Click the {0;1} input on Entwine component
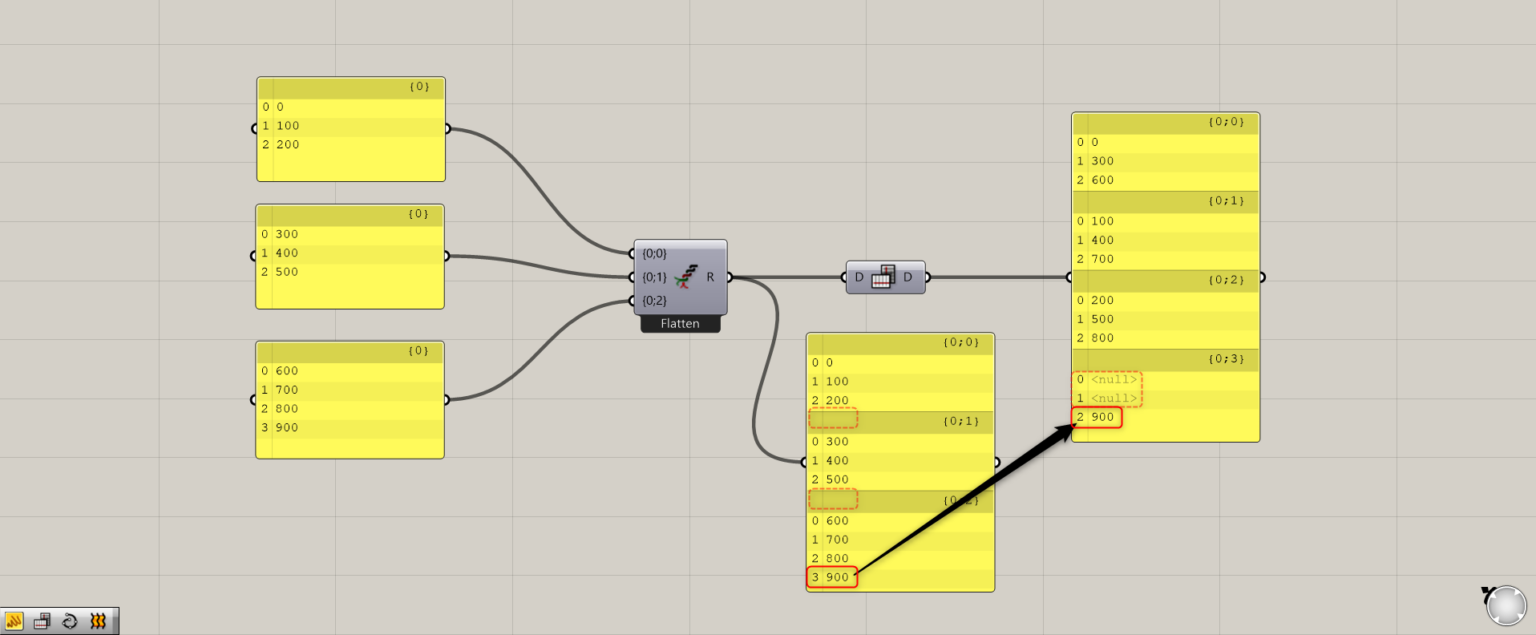The width and height of the screenshot is (1536, 635). pos(654,277)
